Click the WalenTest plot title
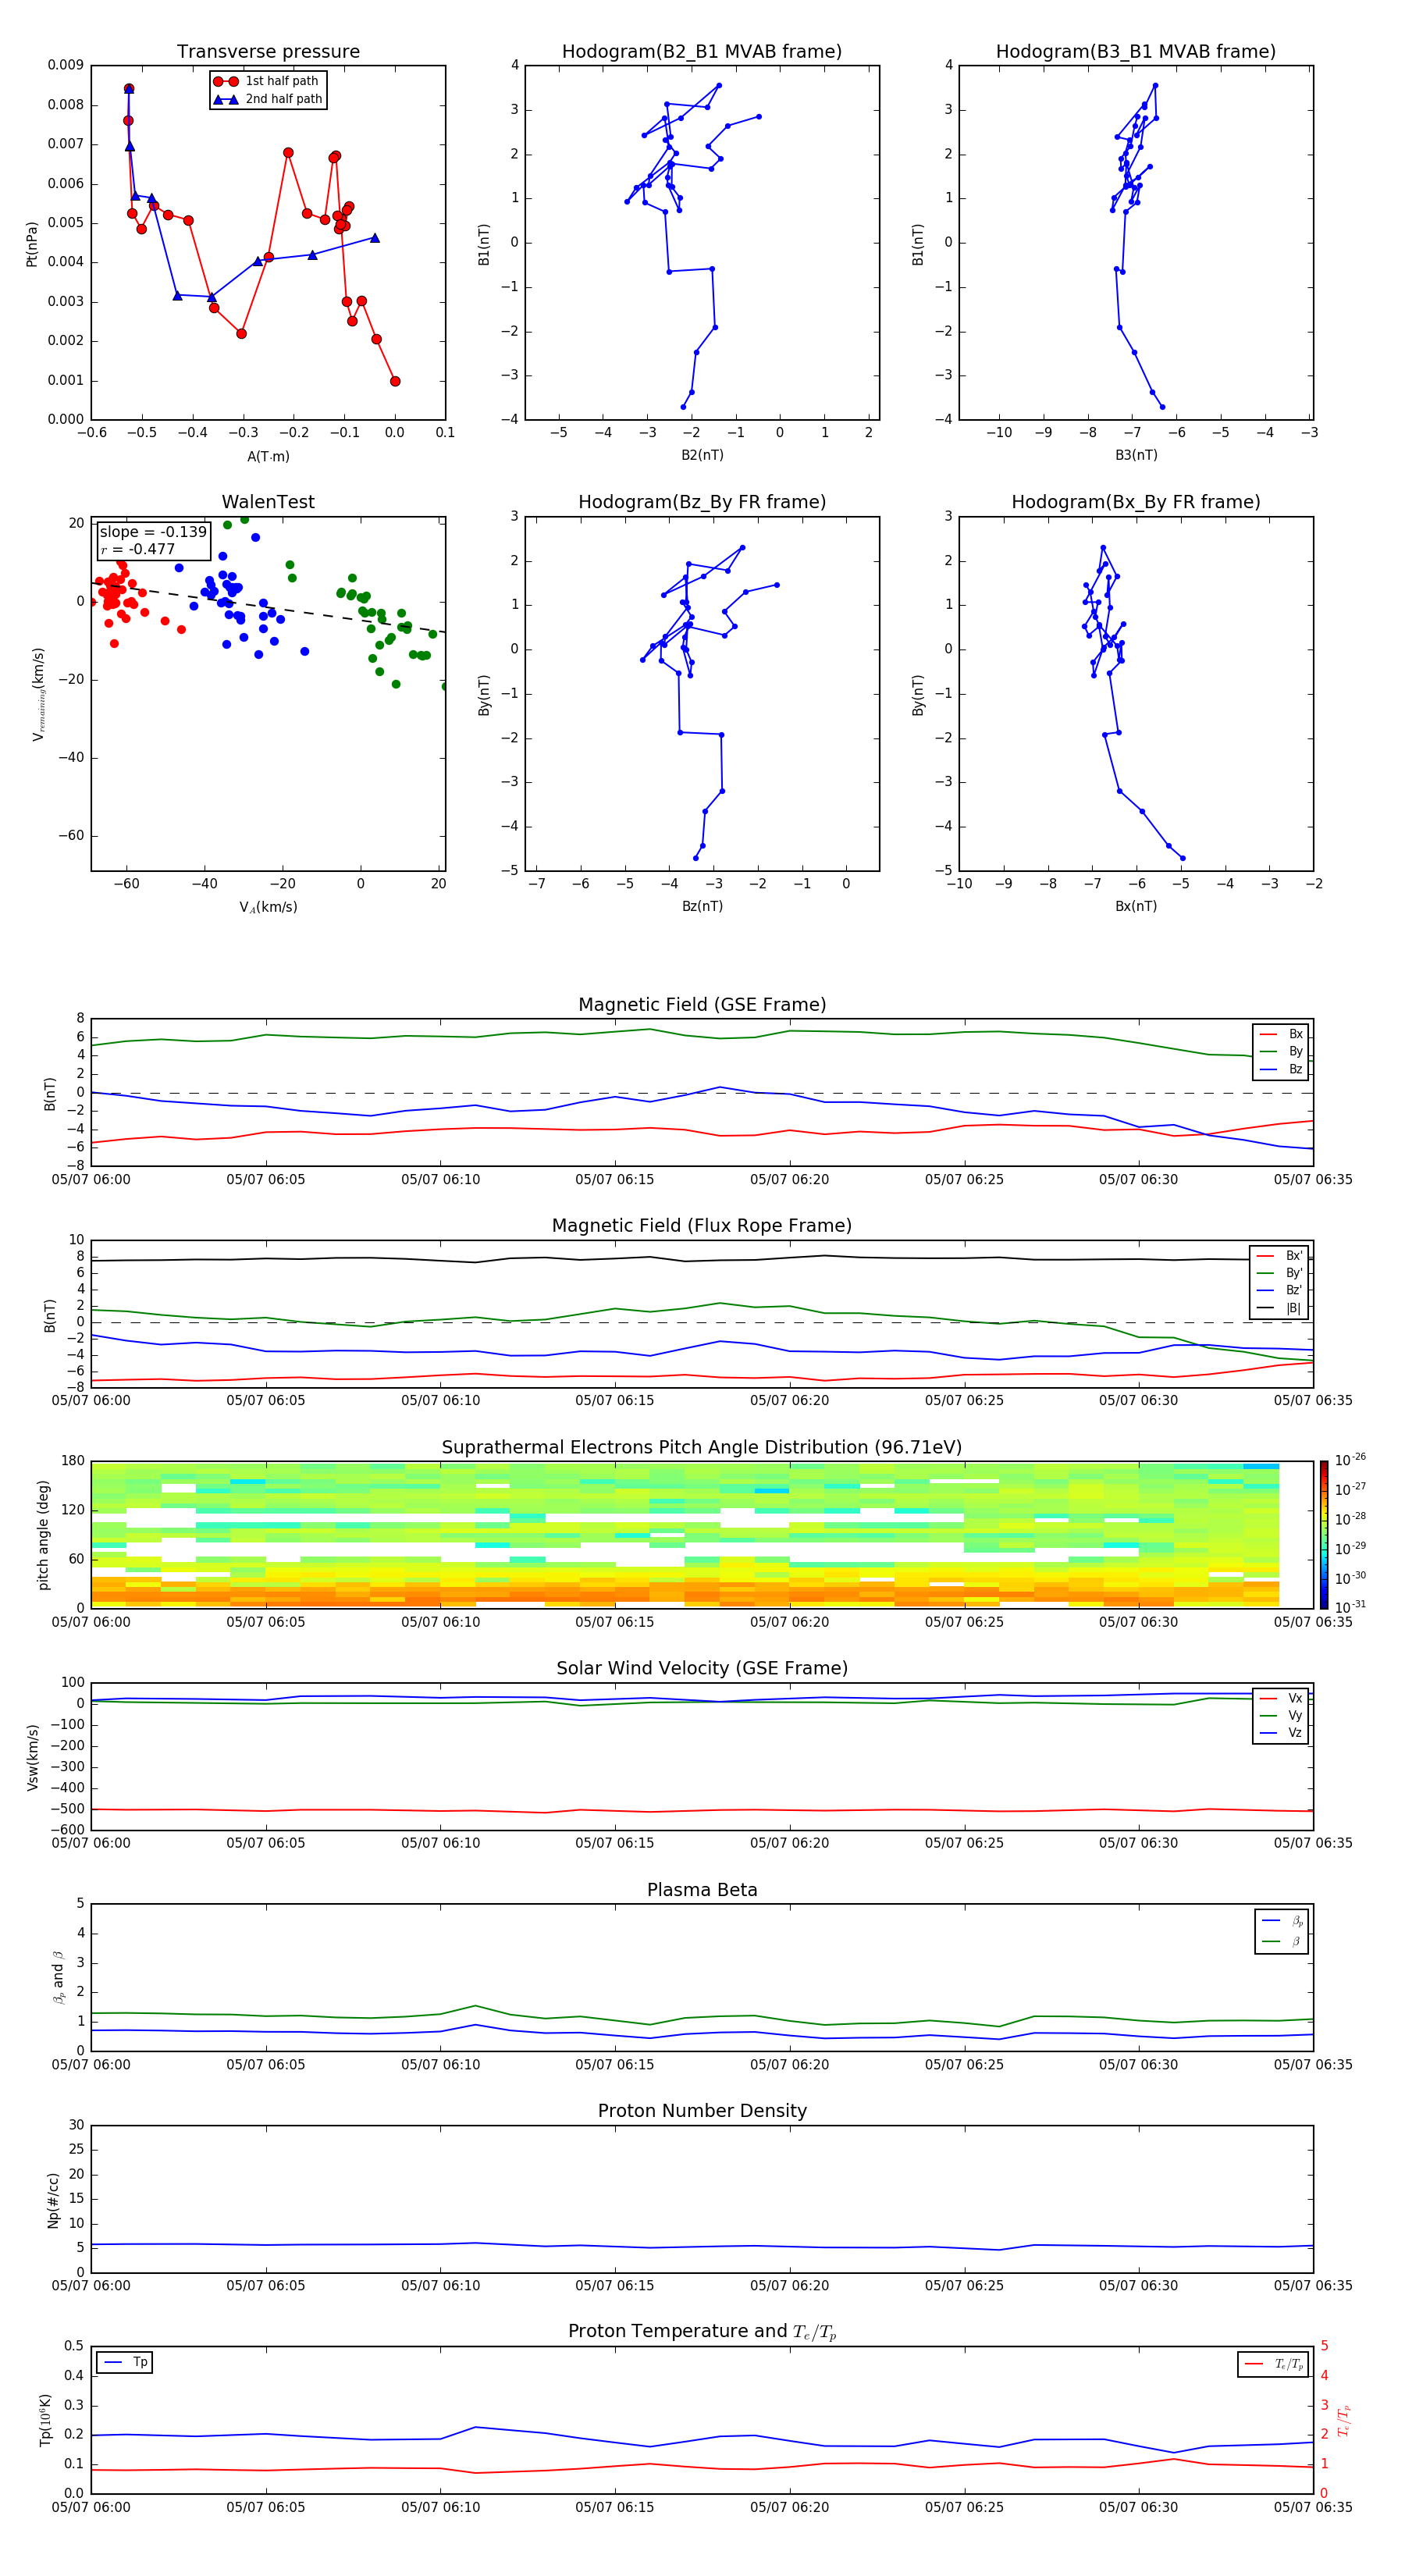This screenshot has height=2576, width=1405. click(x=268, y=502)
